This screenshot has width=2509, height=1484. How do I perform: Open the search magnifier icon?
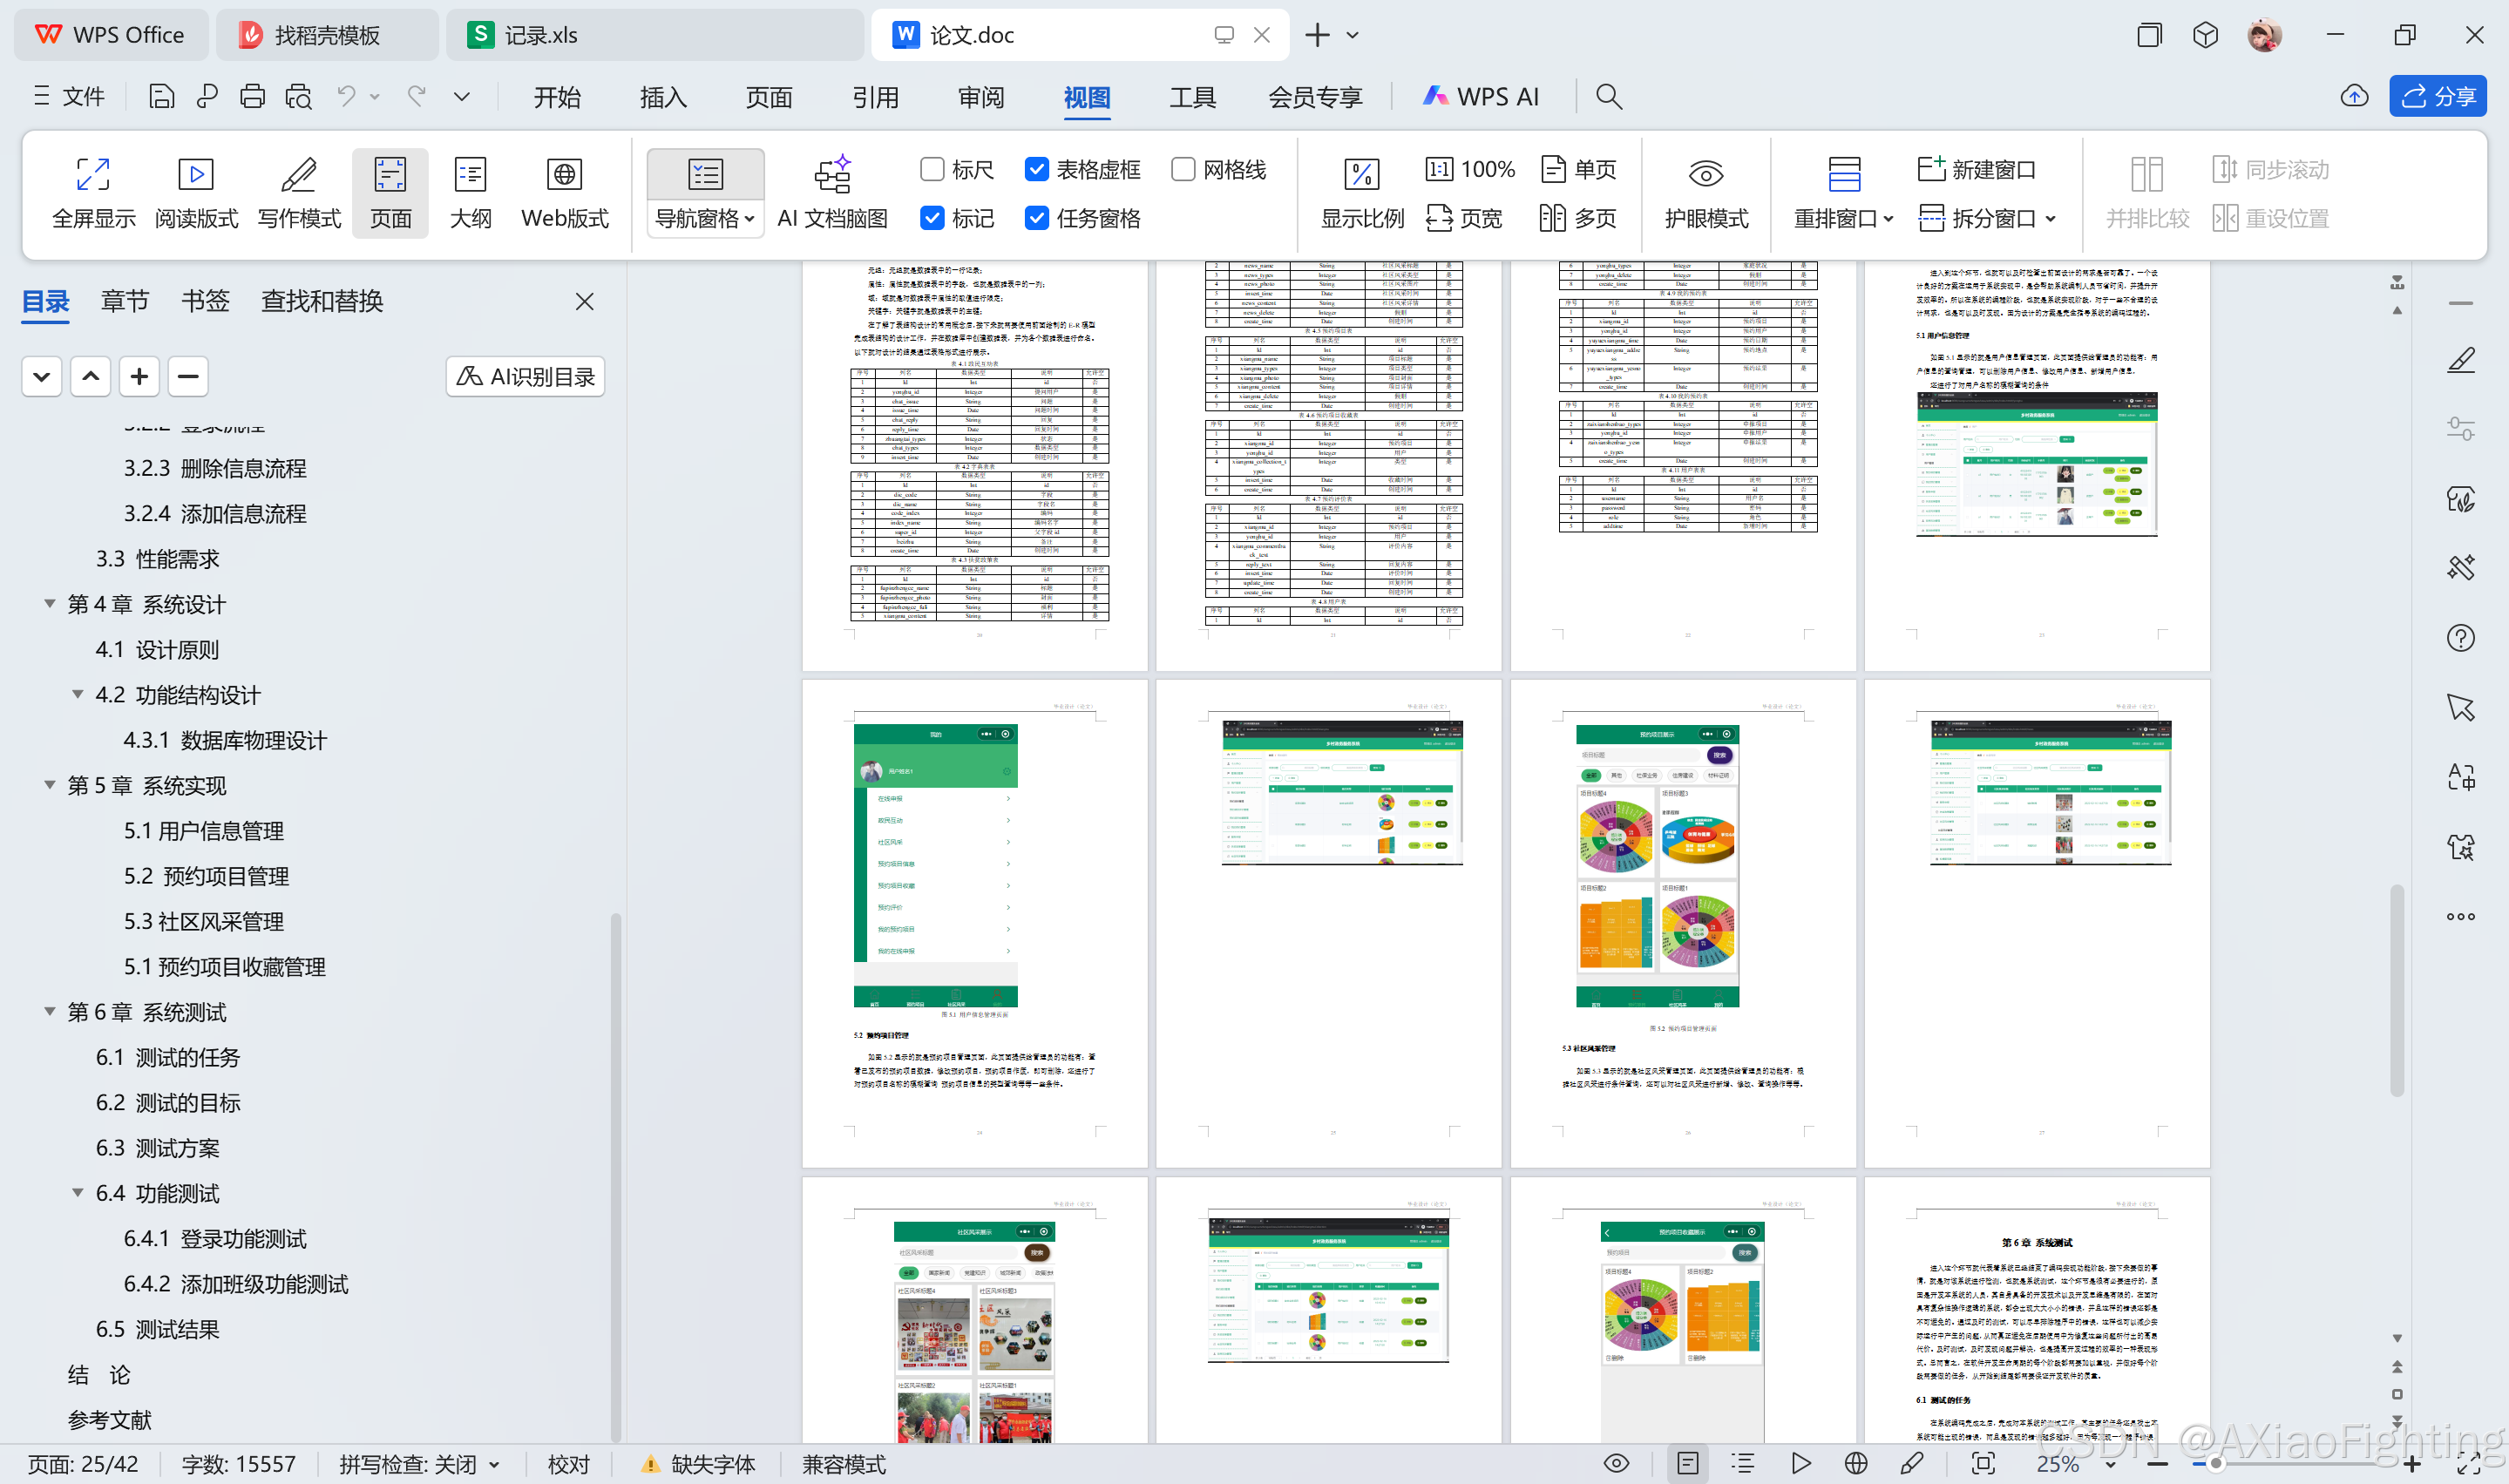[1609, 97]
